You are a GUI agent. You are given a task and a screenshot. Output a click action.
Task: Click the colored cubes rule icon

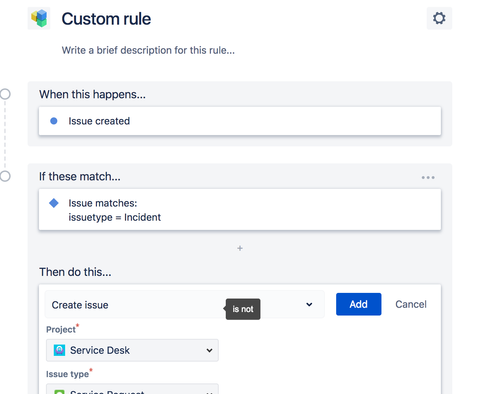pyautogui.click(x=39, y=18)
